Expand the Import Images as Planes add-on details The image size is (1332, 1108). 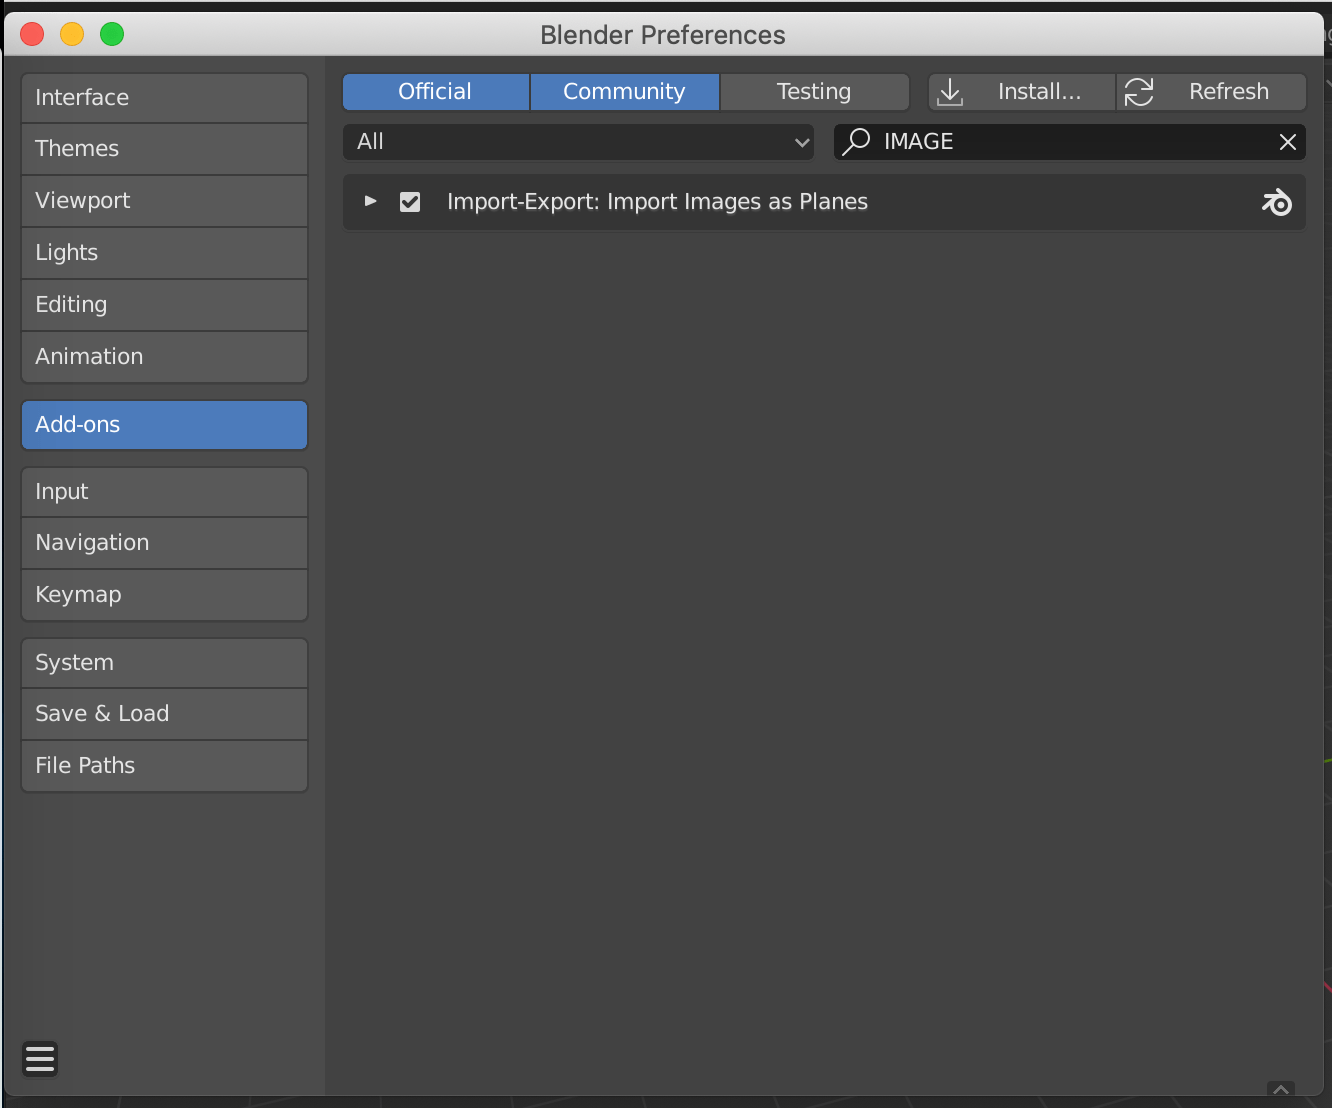tap(371, 201)
